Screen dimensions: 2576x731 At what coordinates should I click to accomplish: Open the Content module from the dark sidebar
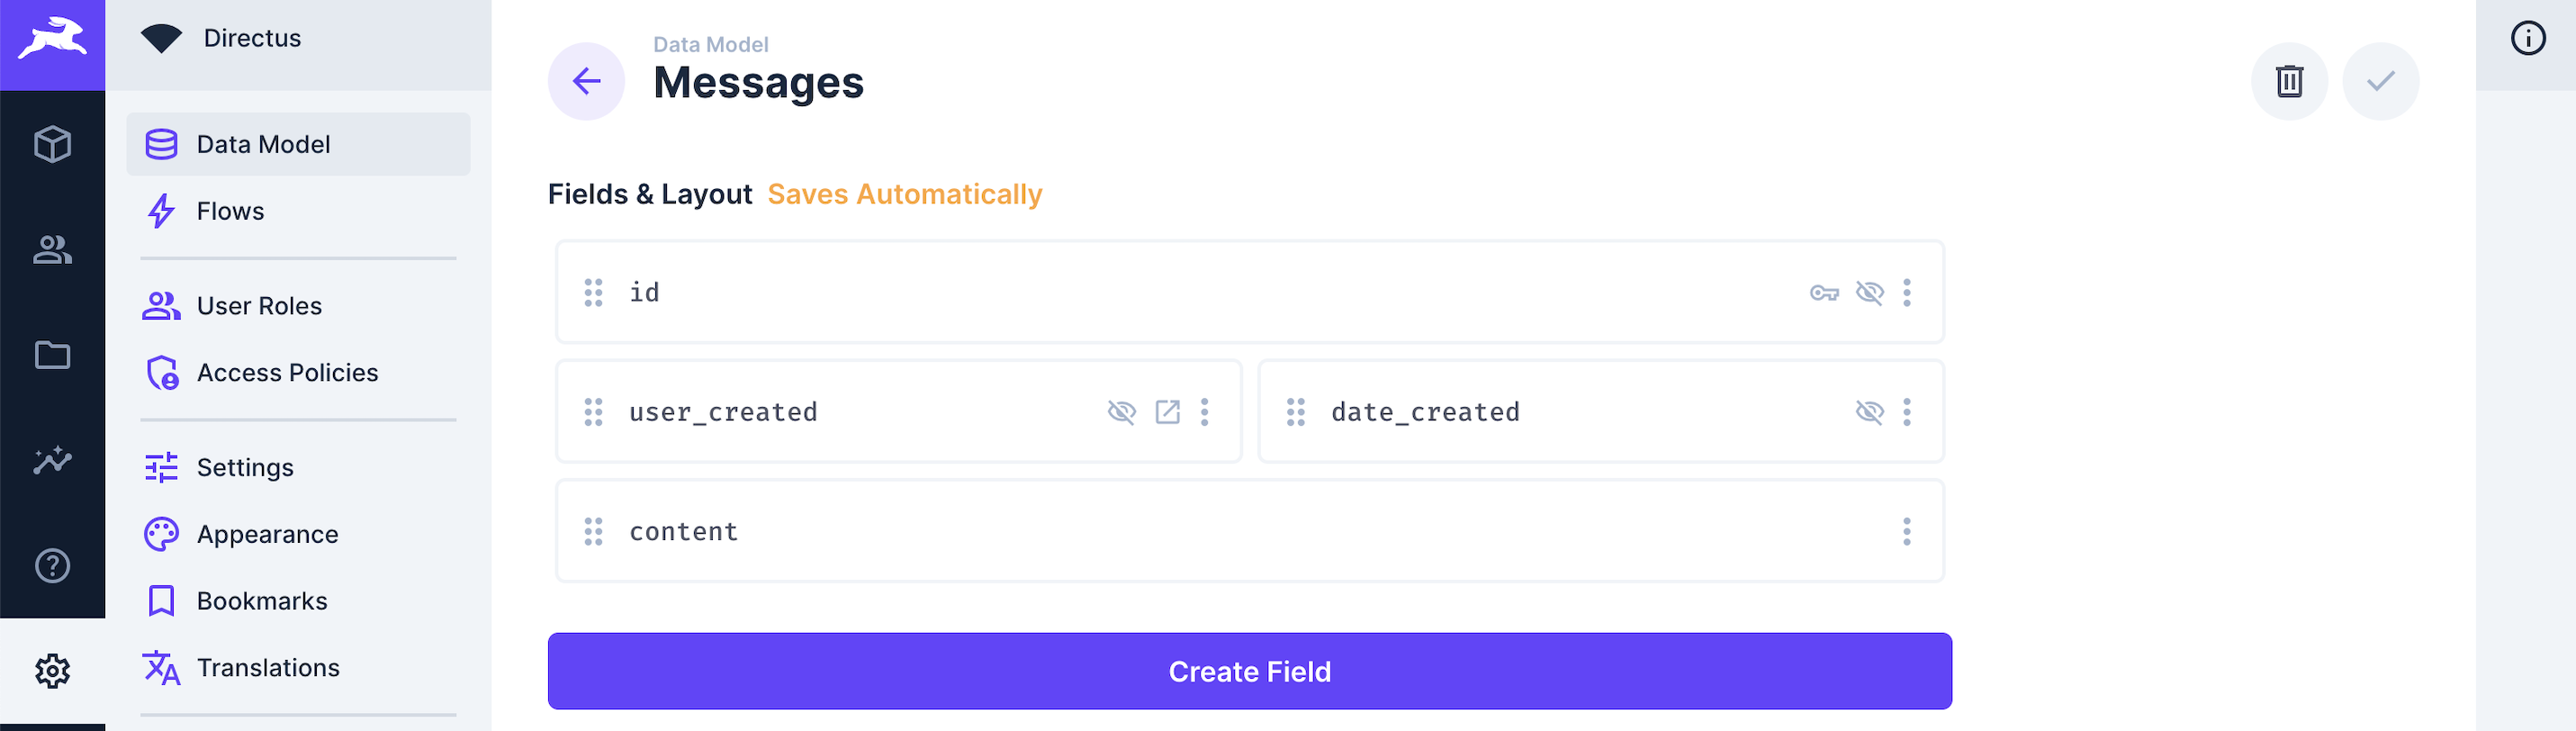52,144
